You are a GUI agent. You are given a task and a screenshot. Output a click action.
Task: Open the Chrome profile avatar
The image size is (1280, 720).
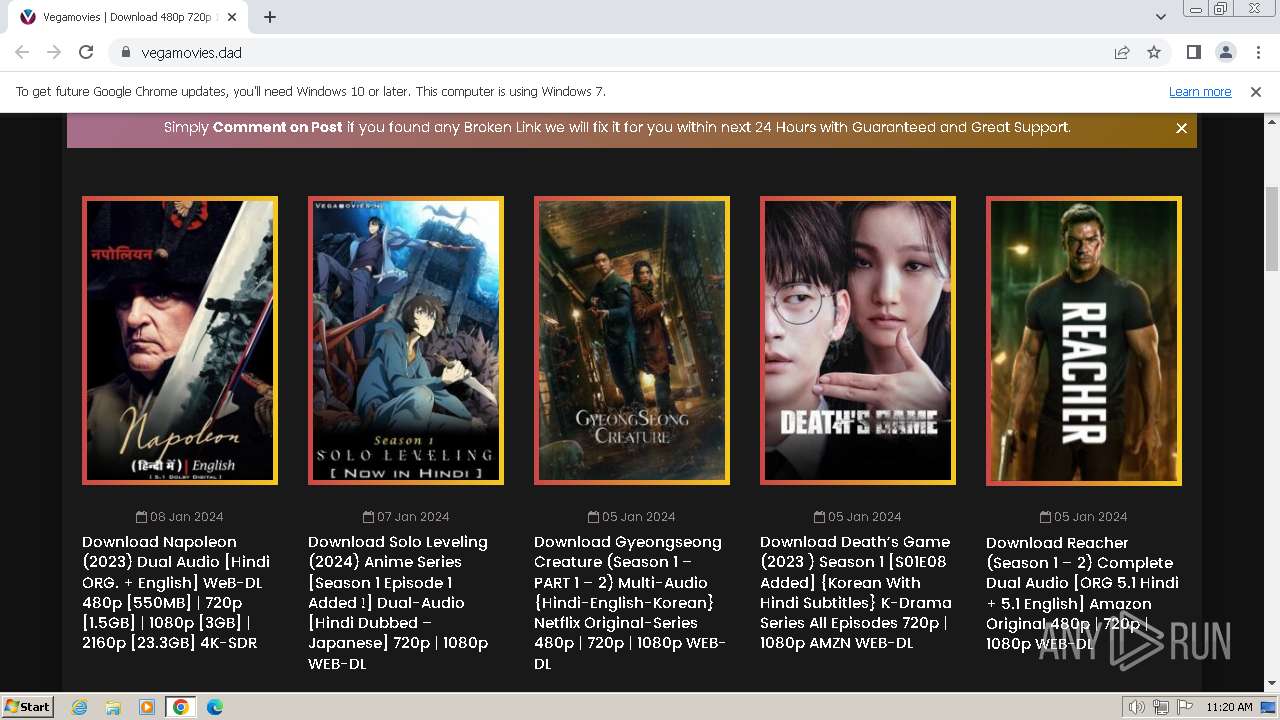1225,52
